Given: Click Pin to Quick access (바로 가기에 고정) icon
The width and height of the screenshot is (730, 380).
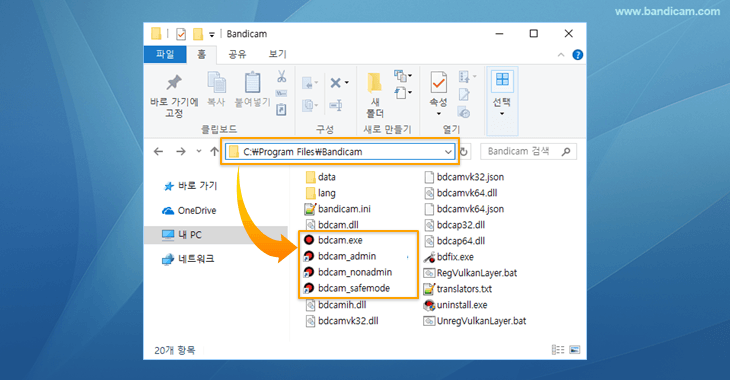Looking at the screenshot, I should [174, 83].
